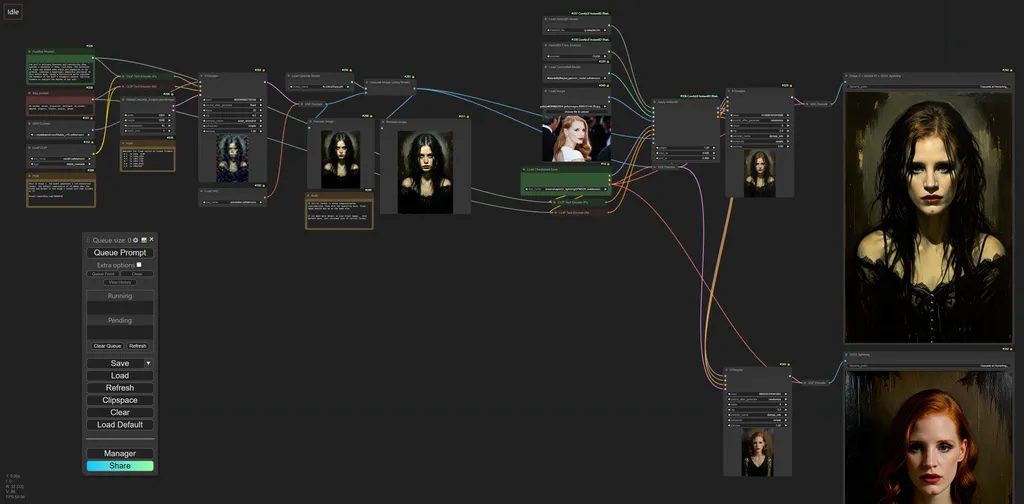This screenshot has width=1024, height=504.
Task: Click the Share button
Action: point(120,465)
